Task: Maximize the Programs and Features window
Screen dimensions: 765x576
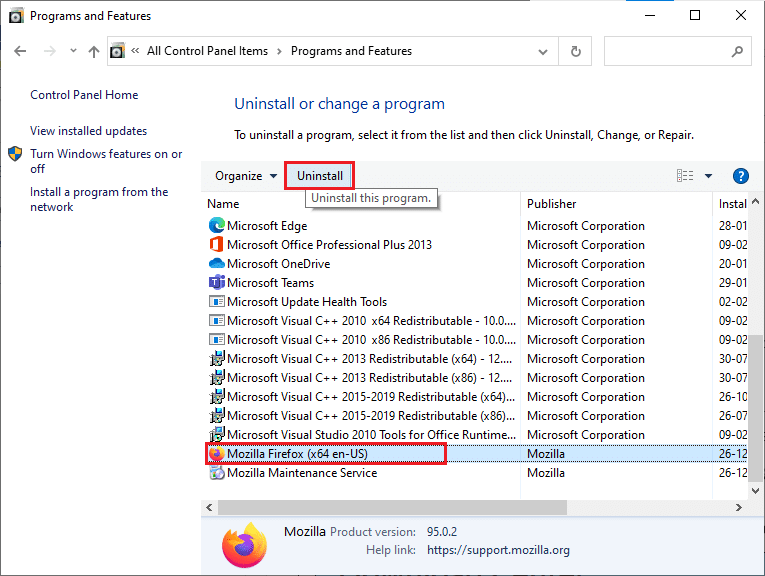Action: [695, 15]
